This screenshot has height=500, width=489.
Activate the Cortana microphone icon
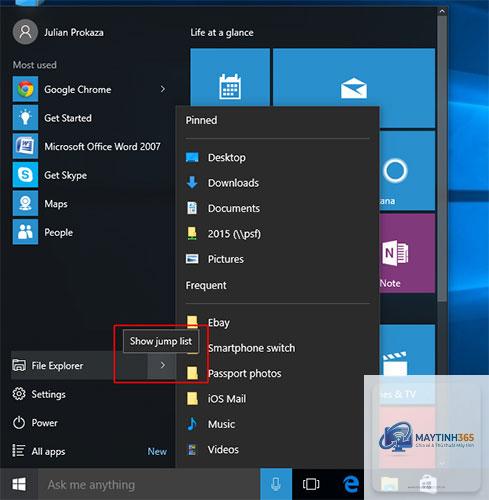coord(276,484)
